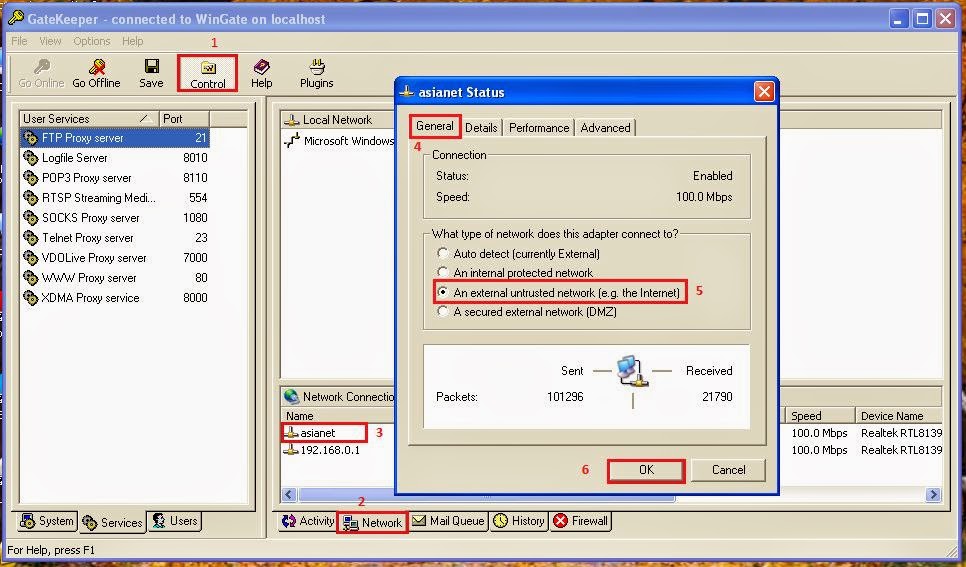Click the horizontal scrollbar right arrow
The height and width of the screenshot is (567, 966).
point(933,494)
